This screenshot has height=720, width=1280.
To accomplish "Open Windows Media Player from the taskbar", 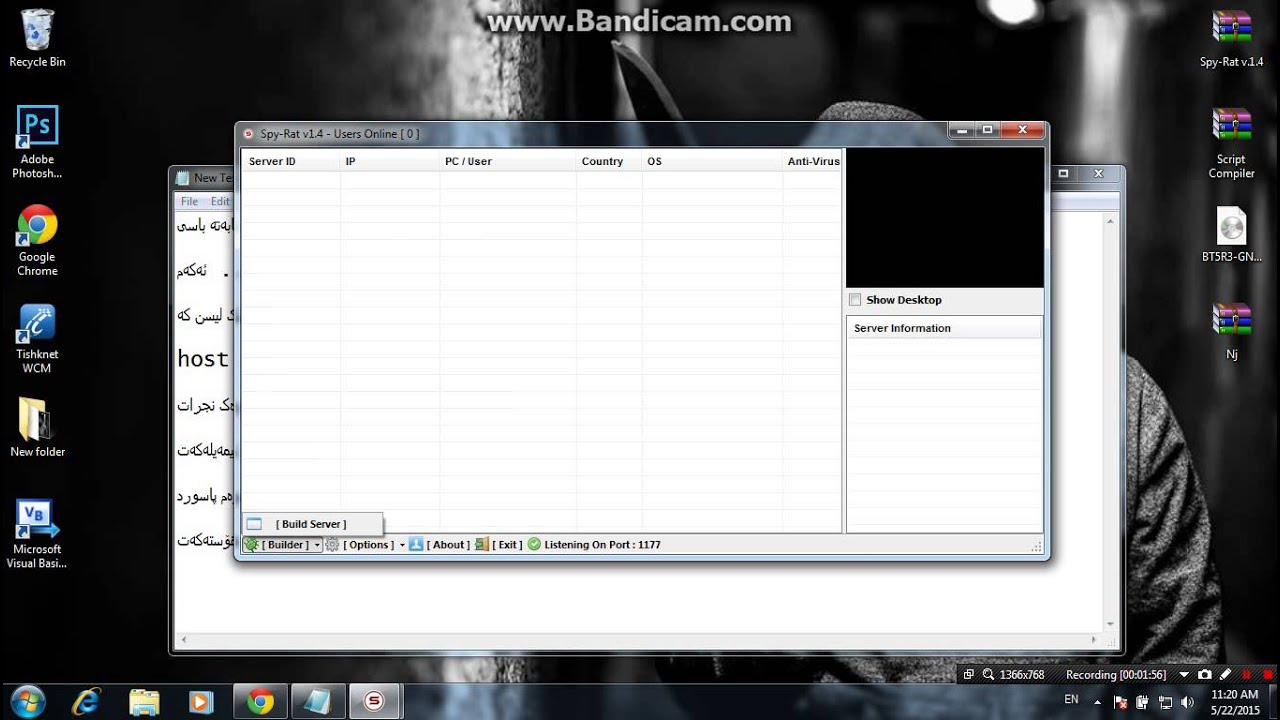I will (201, 702).
